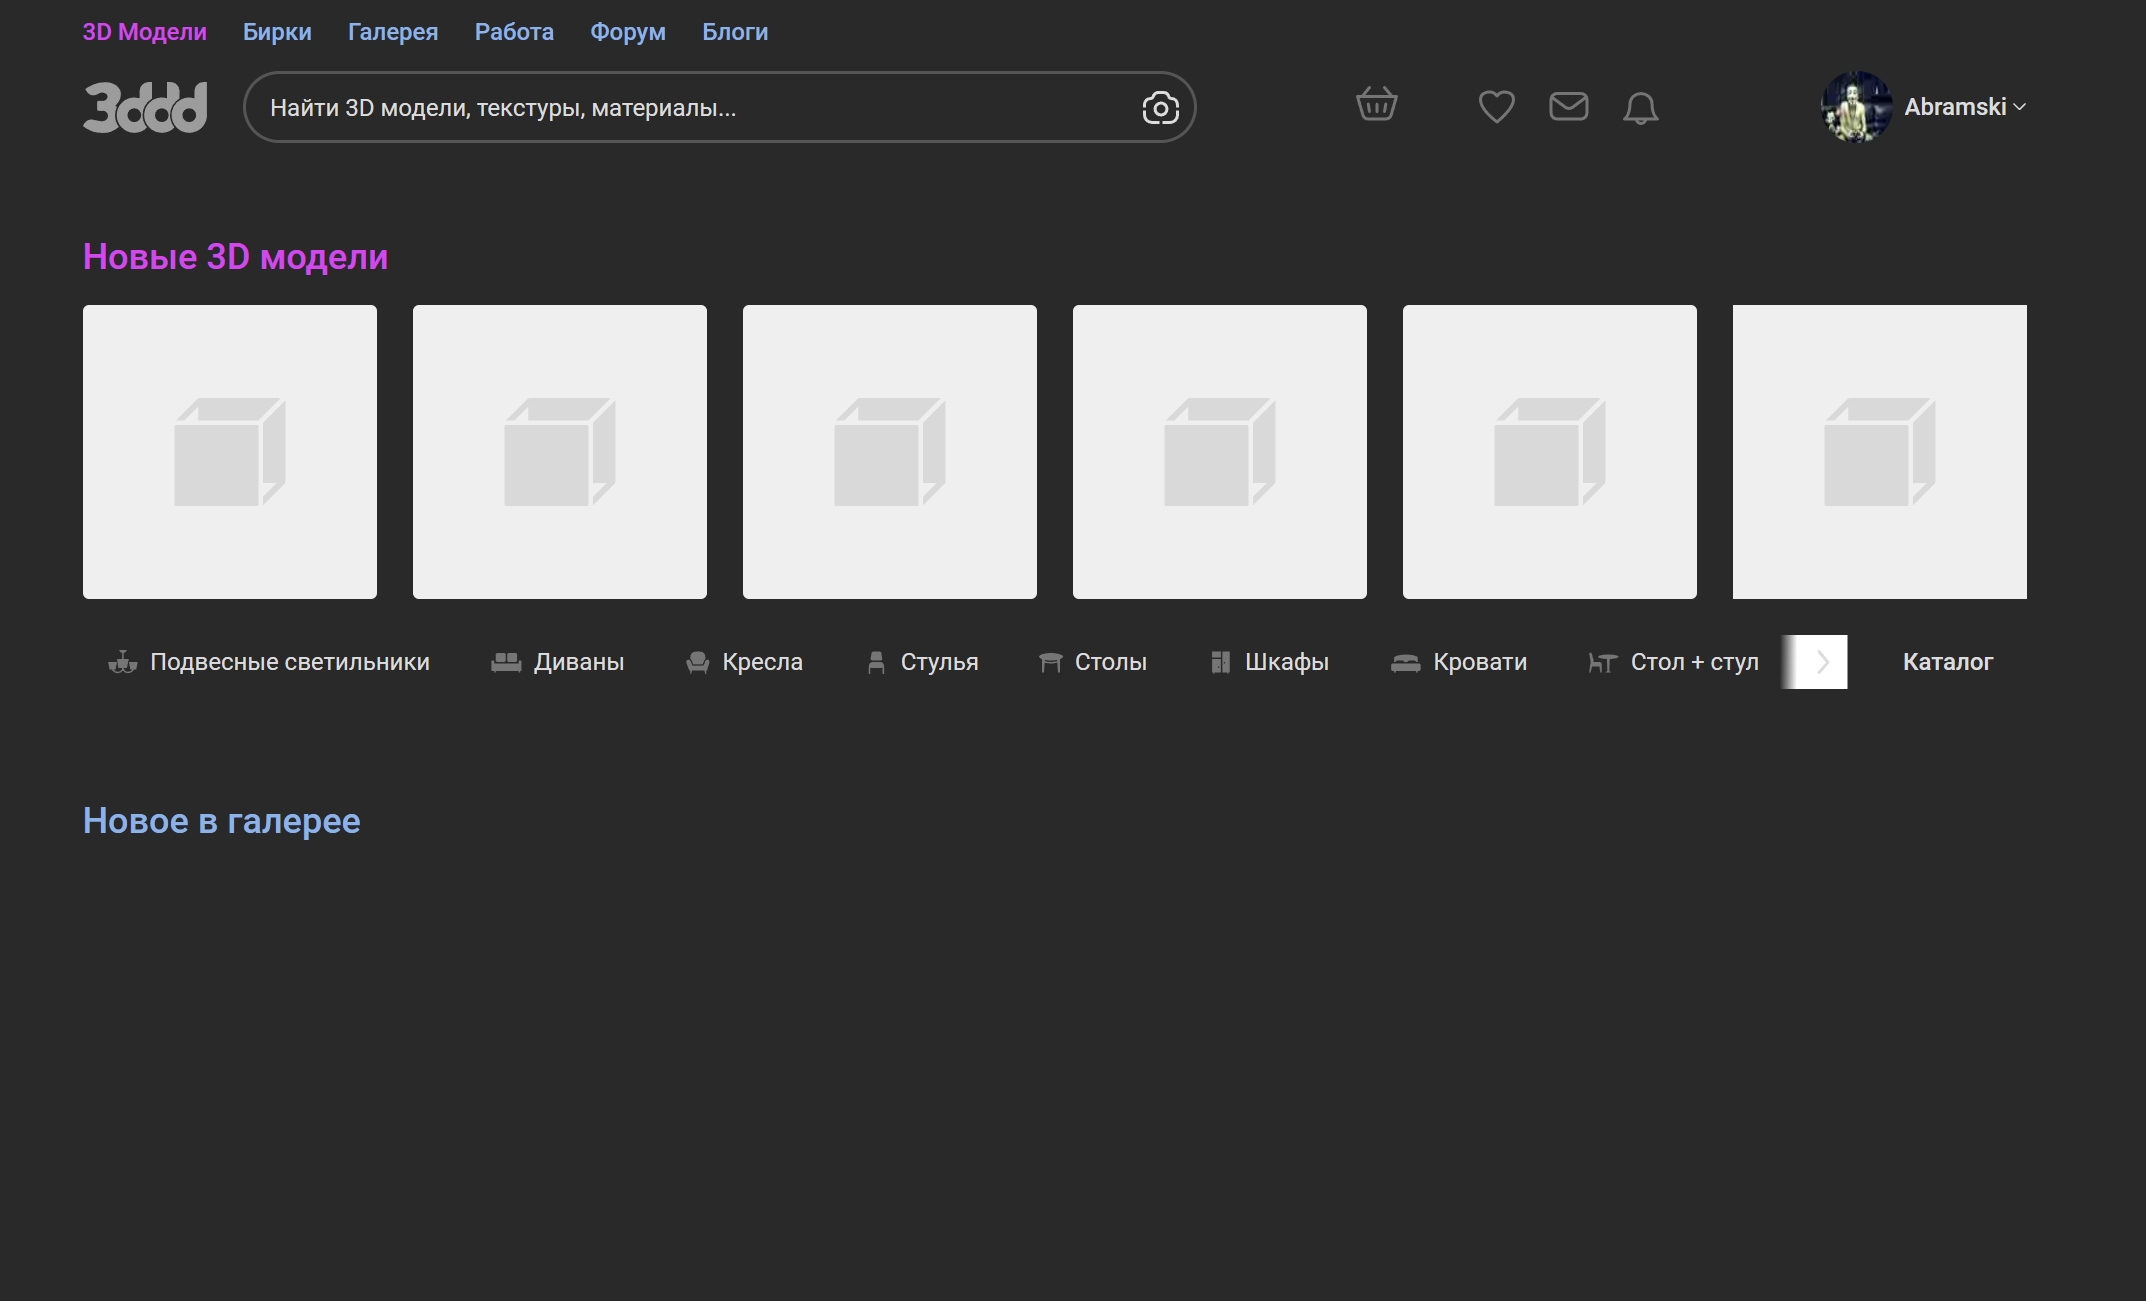Click the 3ddd logo
Image resolution: width=2146 pixels, height=1301 pixels.
tap(145, 107)
